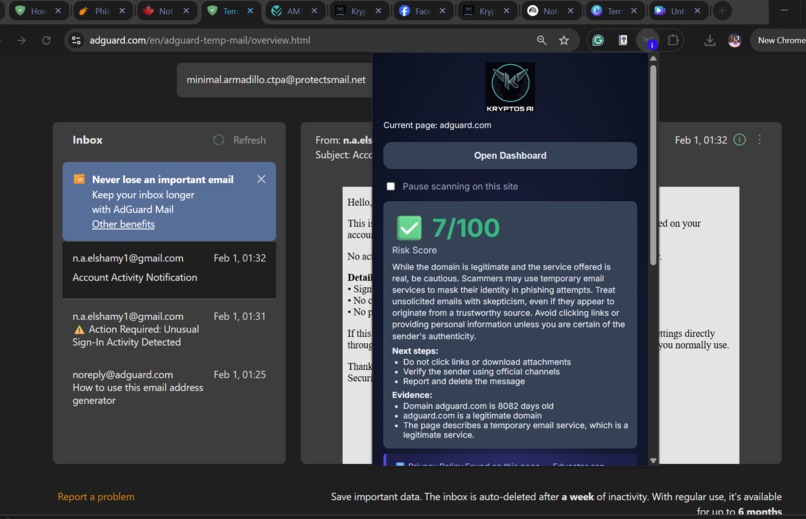Switch to the Unt tab

click(x=678, y=11)
